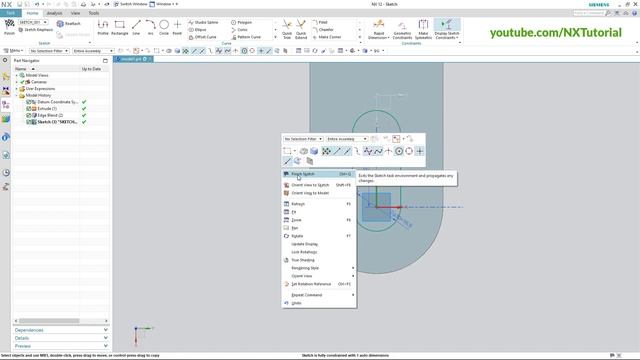
Task: Select the Rectangle tool
Action: pyautogui.click(x=120, y=27)
